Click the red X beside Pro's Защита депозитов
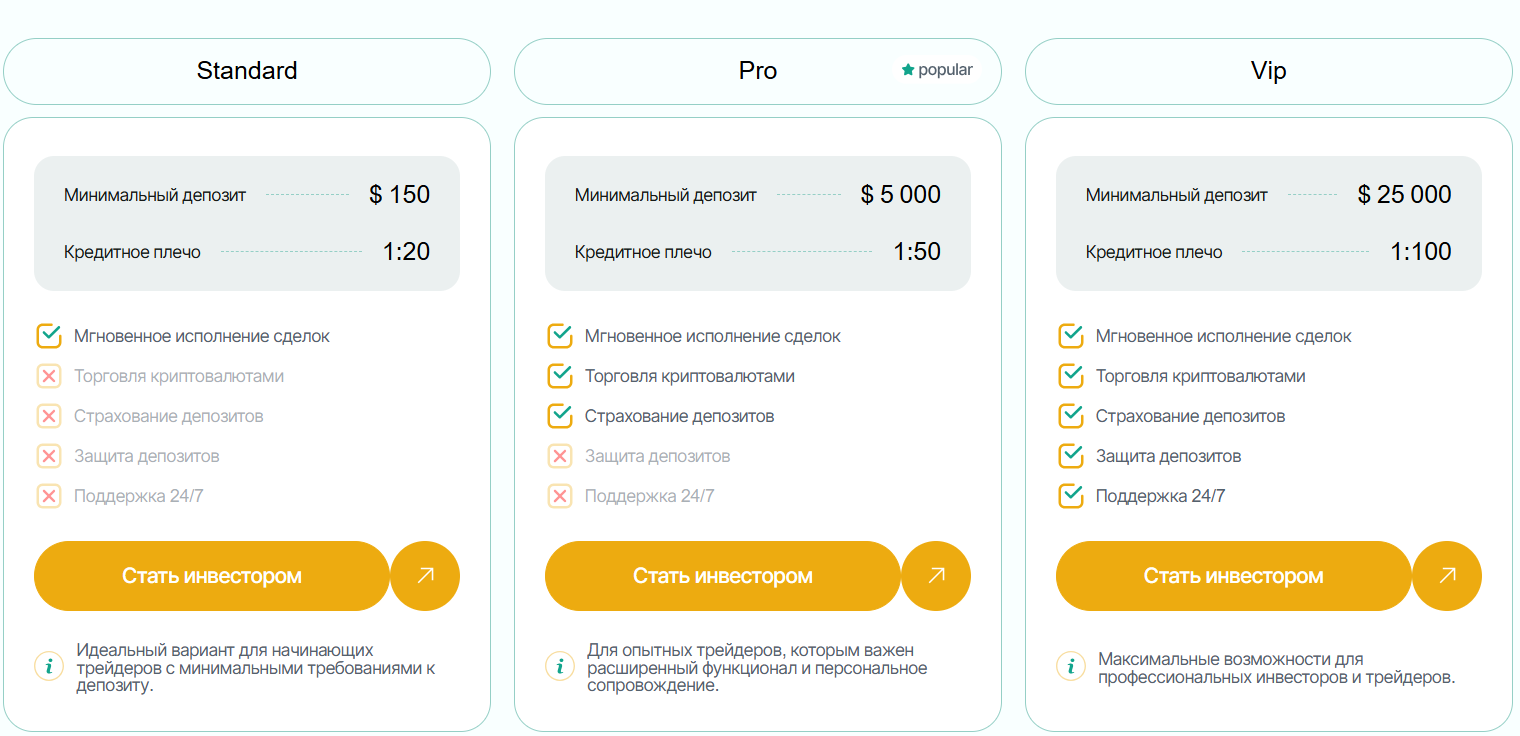The width and height of the screenshot is (1520, 736). pos(560,456)
